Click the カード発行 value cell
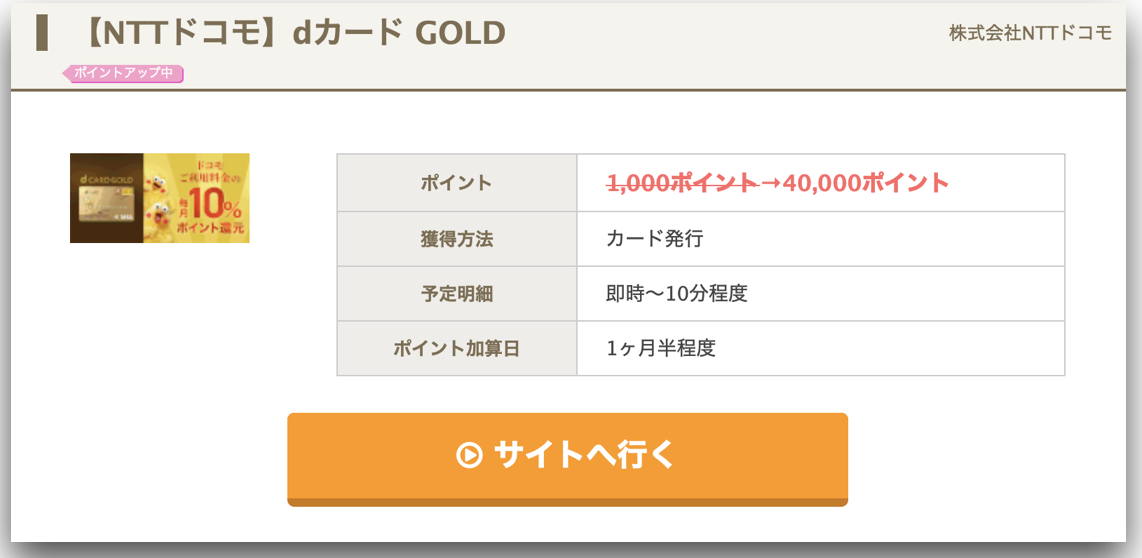This screenshot has height=558, width=1142. click(x=821, y=239)
